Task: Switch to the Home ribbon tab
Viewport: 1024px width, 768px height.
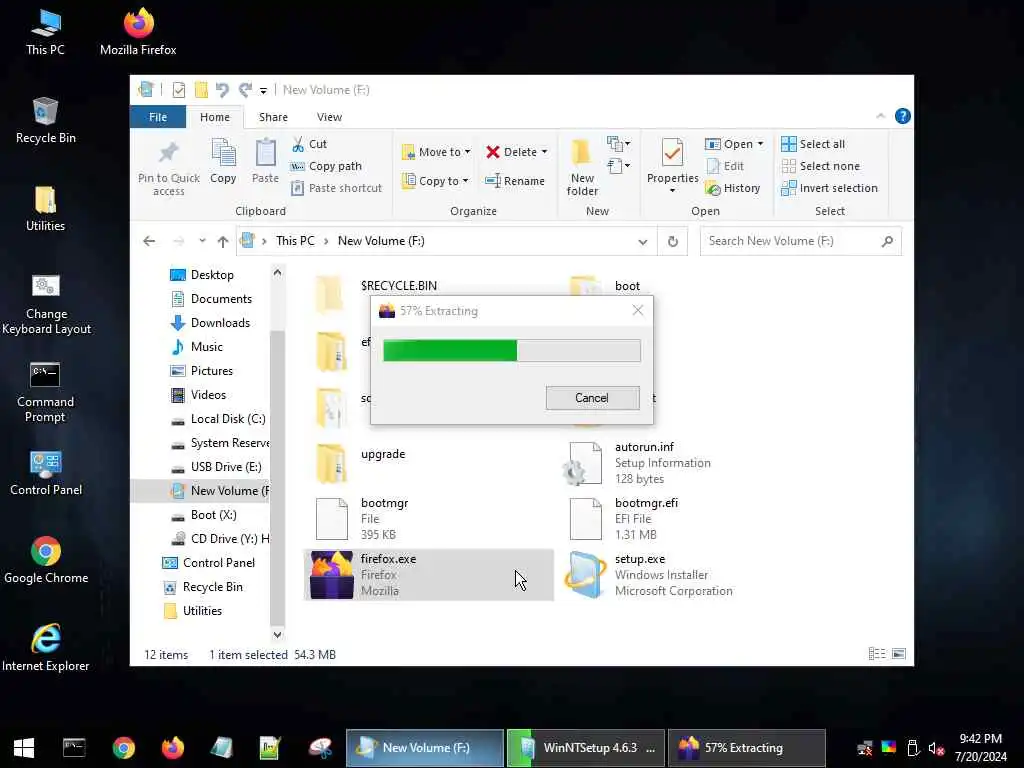Action: [x=215, y=117]
